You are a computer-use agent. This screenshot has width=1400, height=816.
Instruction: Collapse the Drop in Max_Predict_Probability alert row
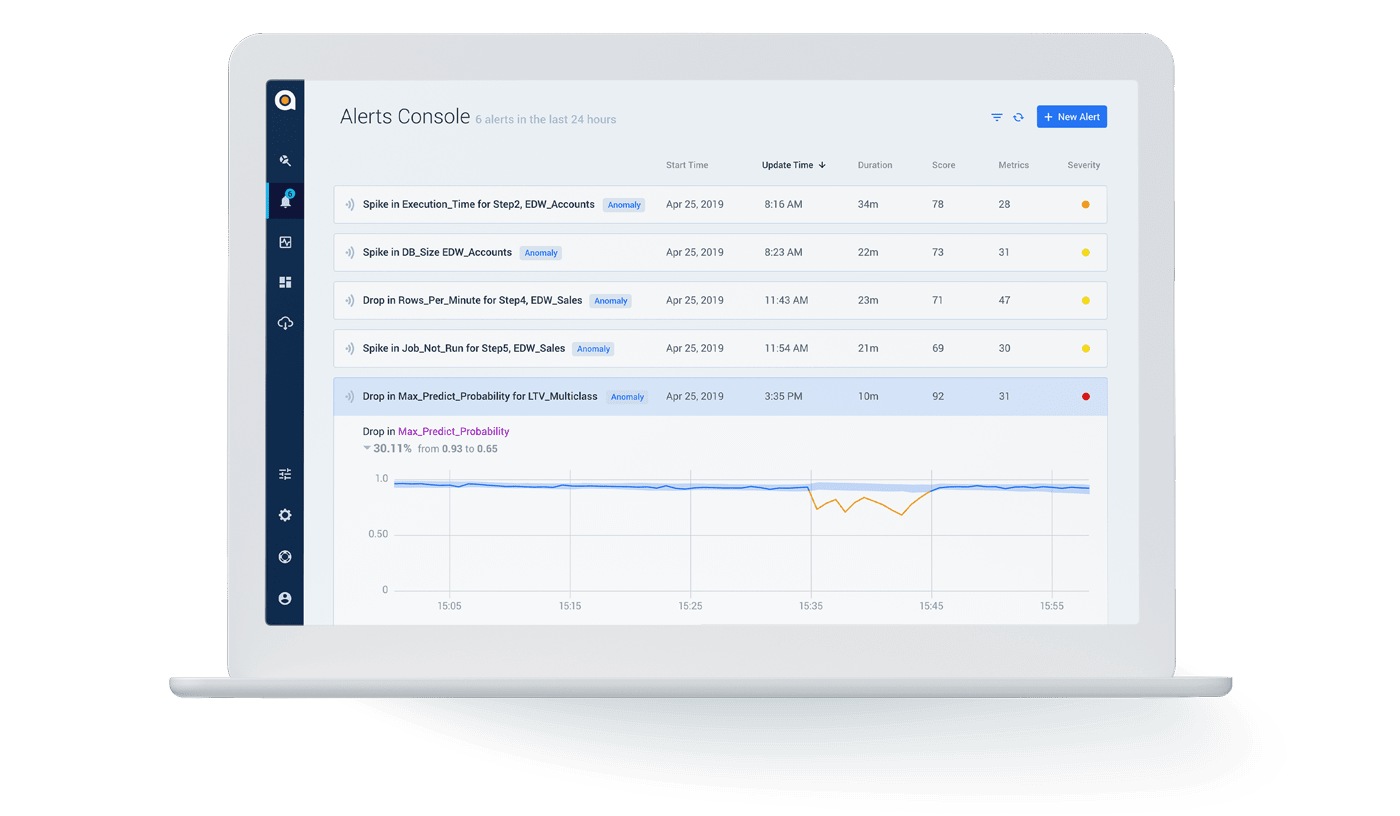pyautogui.click(x=720, y=396)
